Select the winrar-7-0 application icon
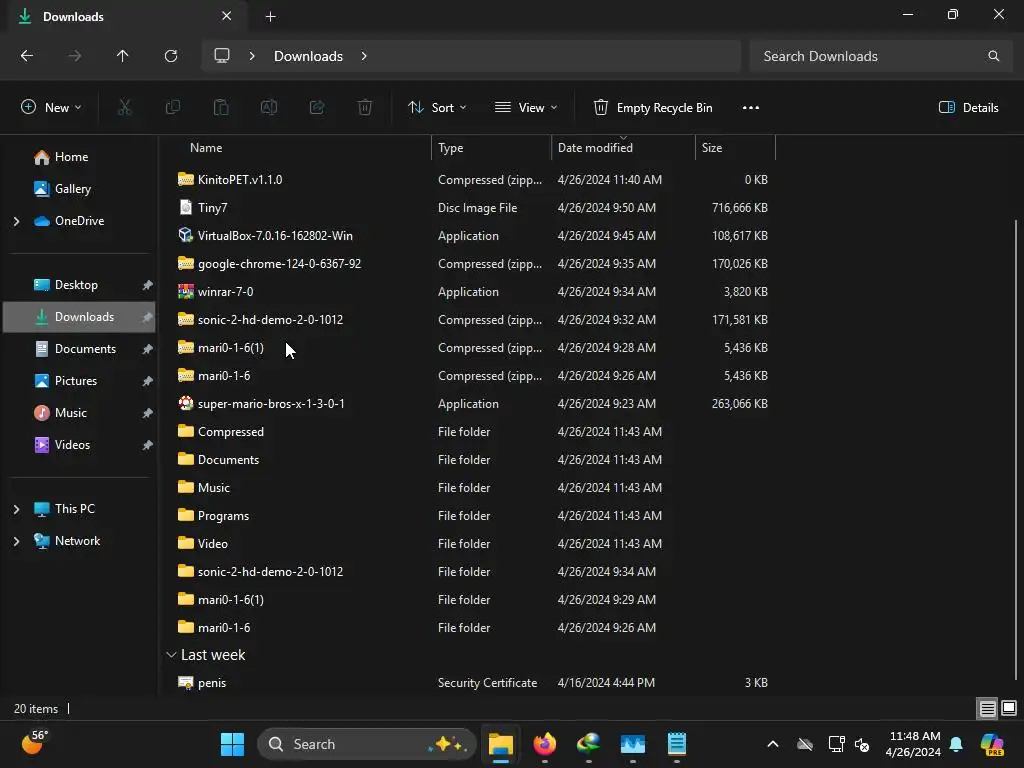The image size is (1024, 768). point(185,291)
